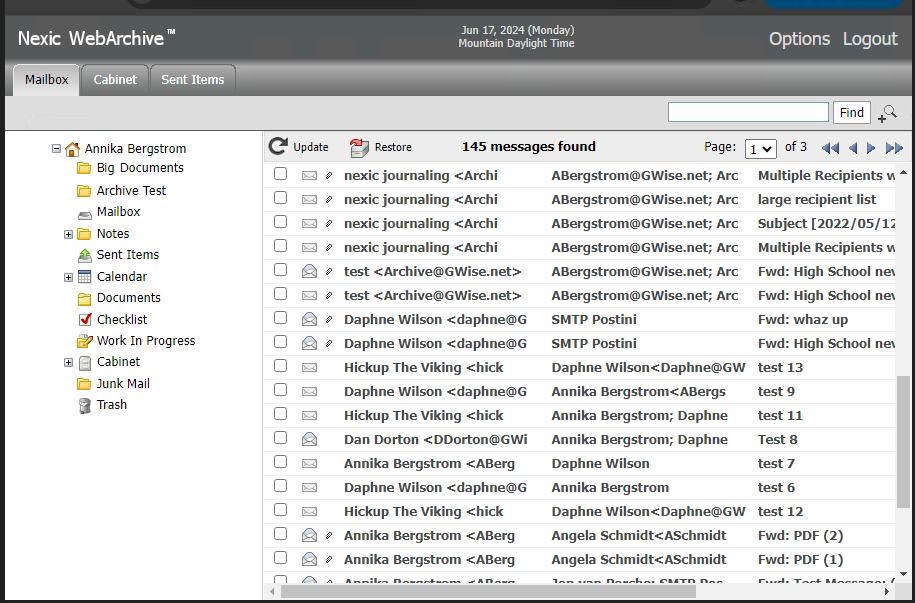The image size is (915, 603).
Task: Click the Find button
Action: click(x=851, y=113)
